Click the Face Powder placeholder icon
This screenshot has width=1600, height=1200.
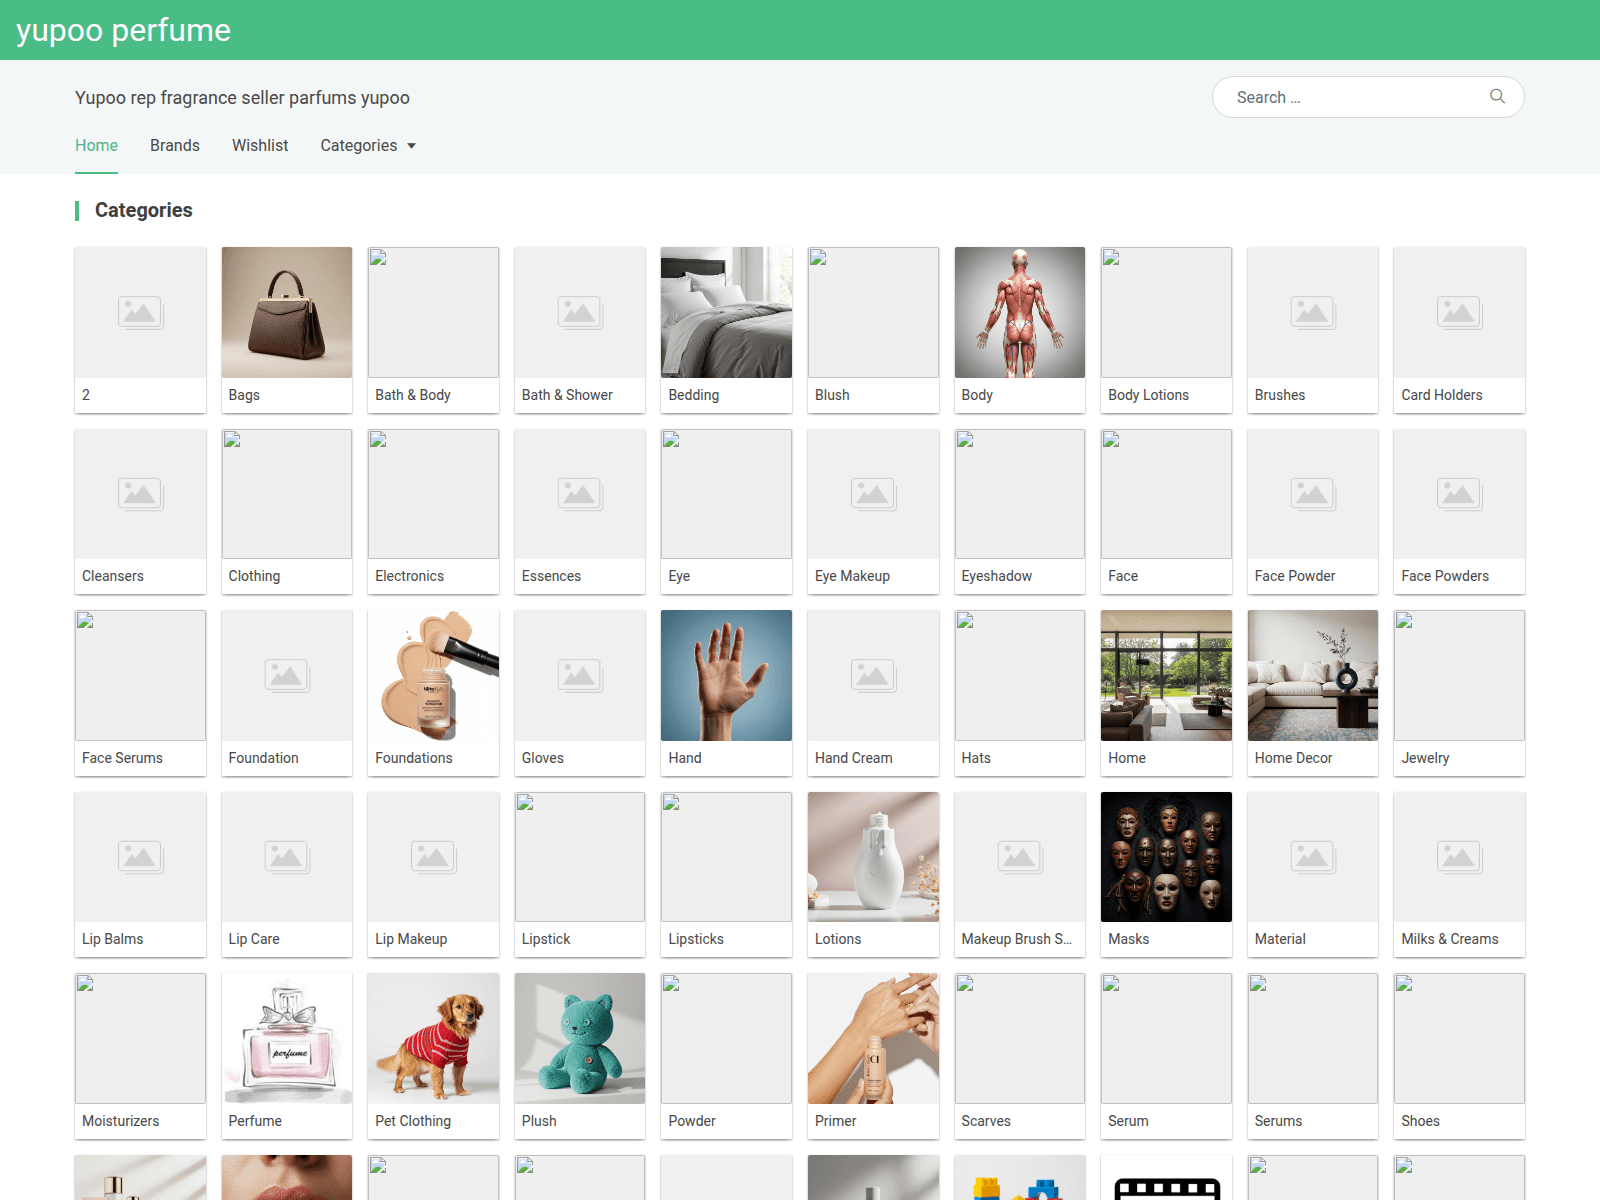pos(1313,494)
